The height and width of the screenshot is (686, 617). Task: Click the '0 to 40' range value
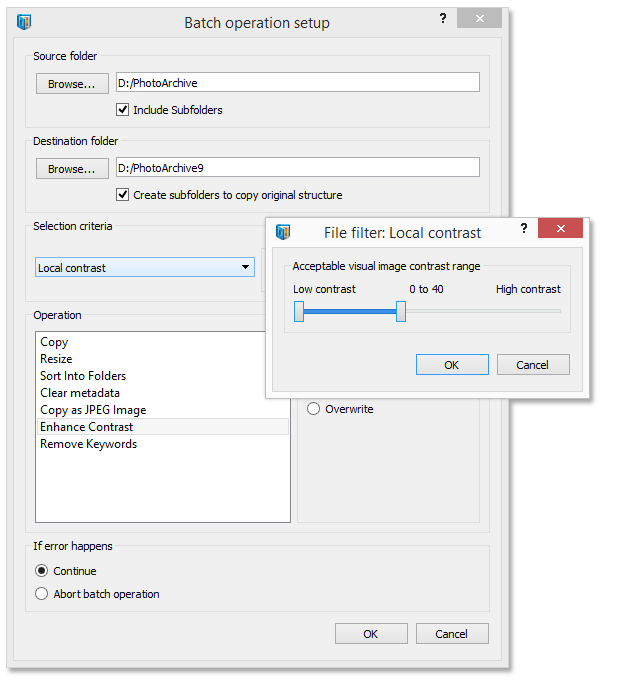tap(426, 289)
